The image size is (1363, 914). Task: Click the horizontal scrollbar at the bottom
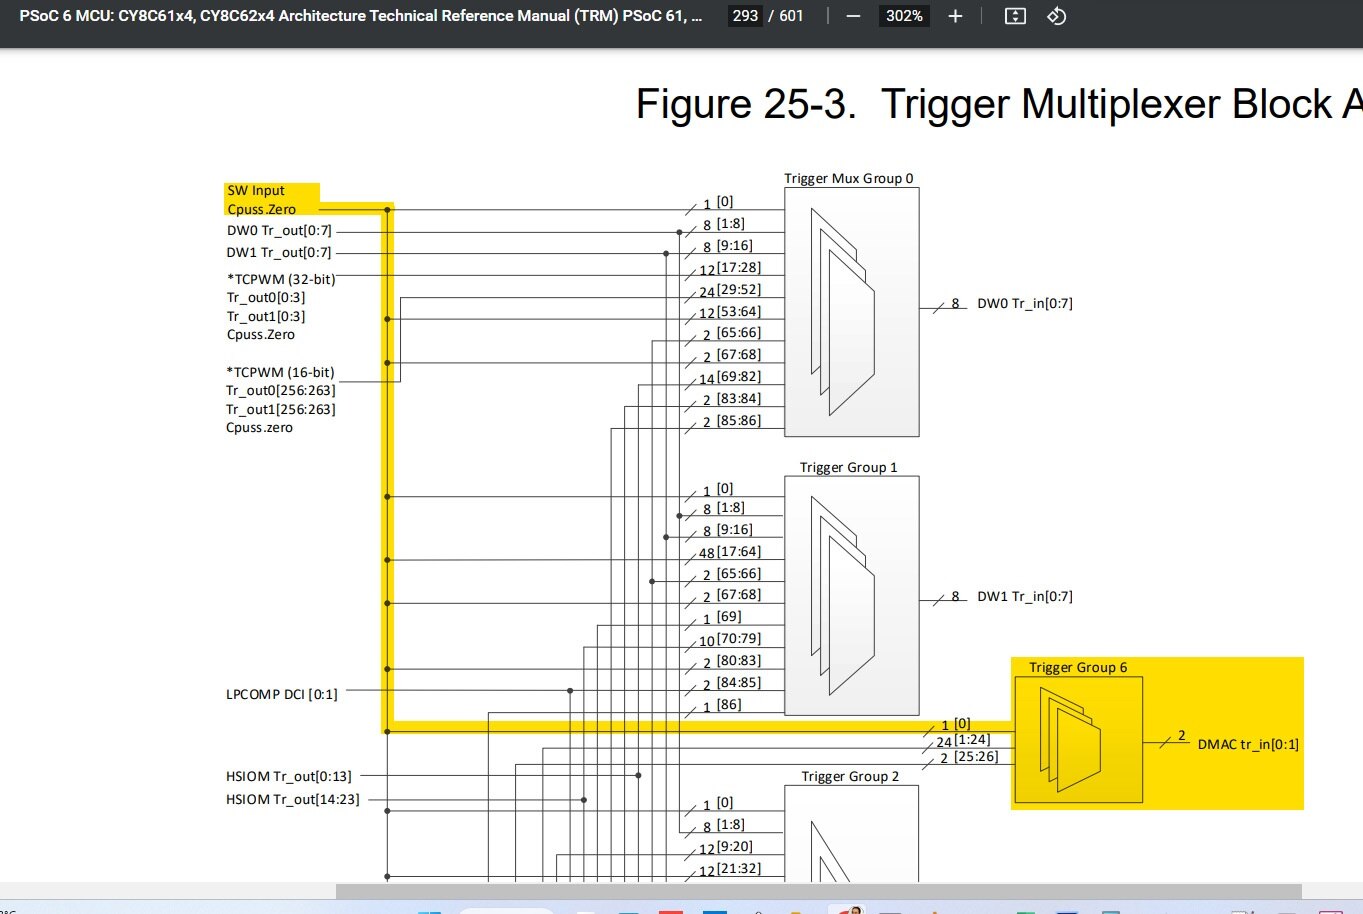click(818, 890)
